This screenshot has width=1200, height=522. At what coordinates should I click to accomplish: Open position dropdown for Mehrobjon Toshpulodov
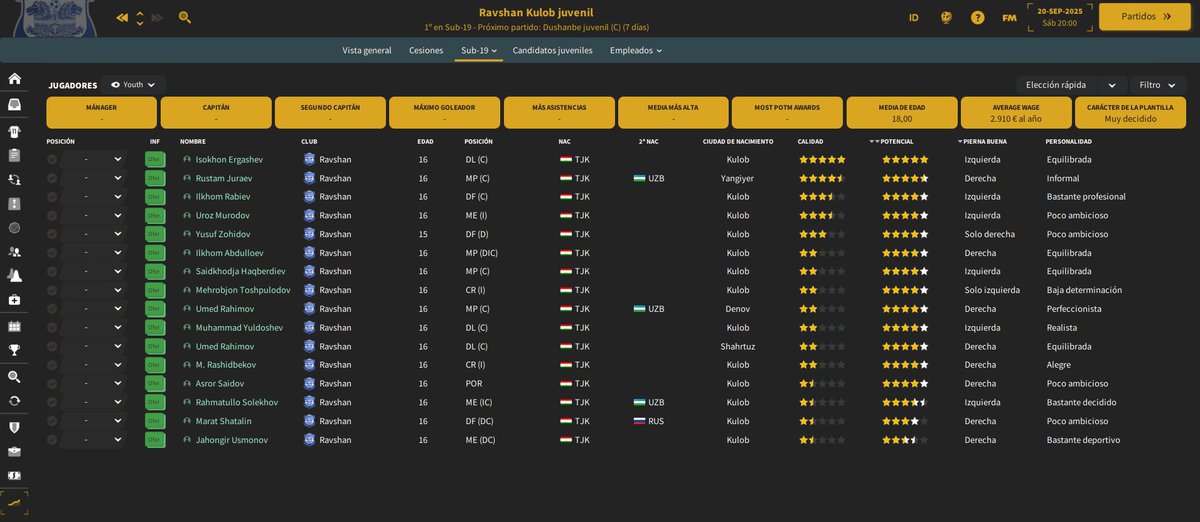click(96, 290)
